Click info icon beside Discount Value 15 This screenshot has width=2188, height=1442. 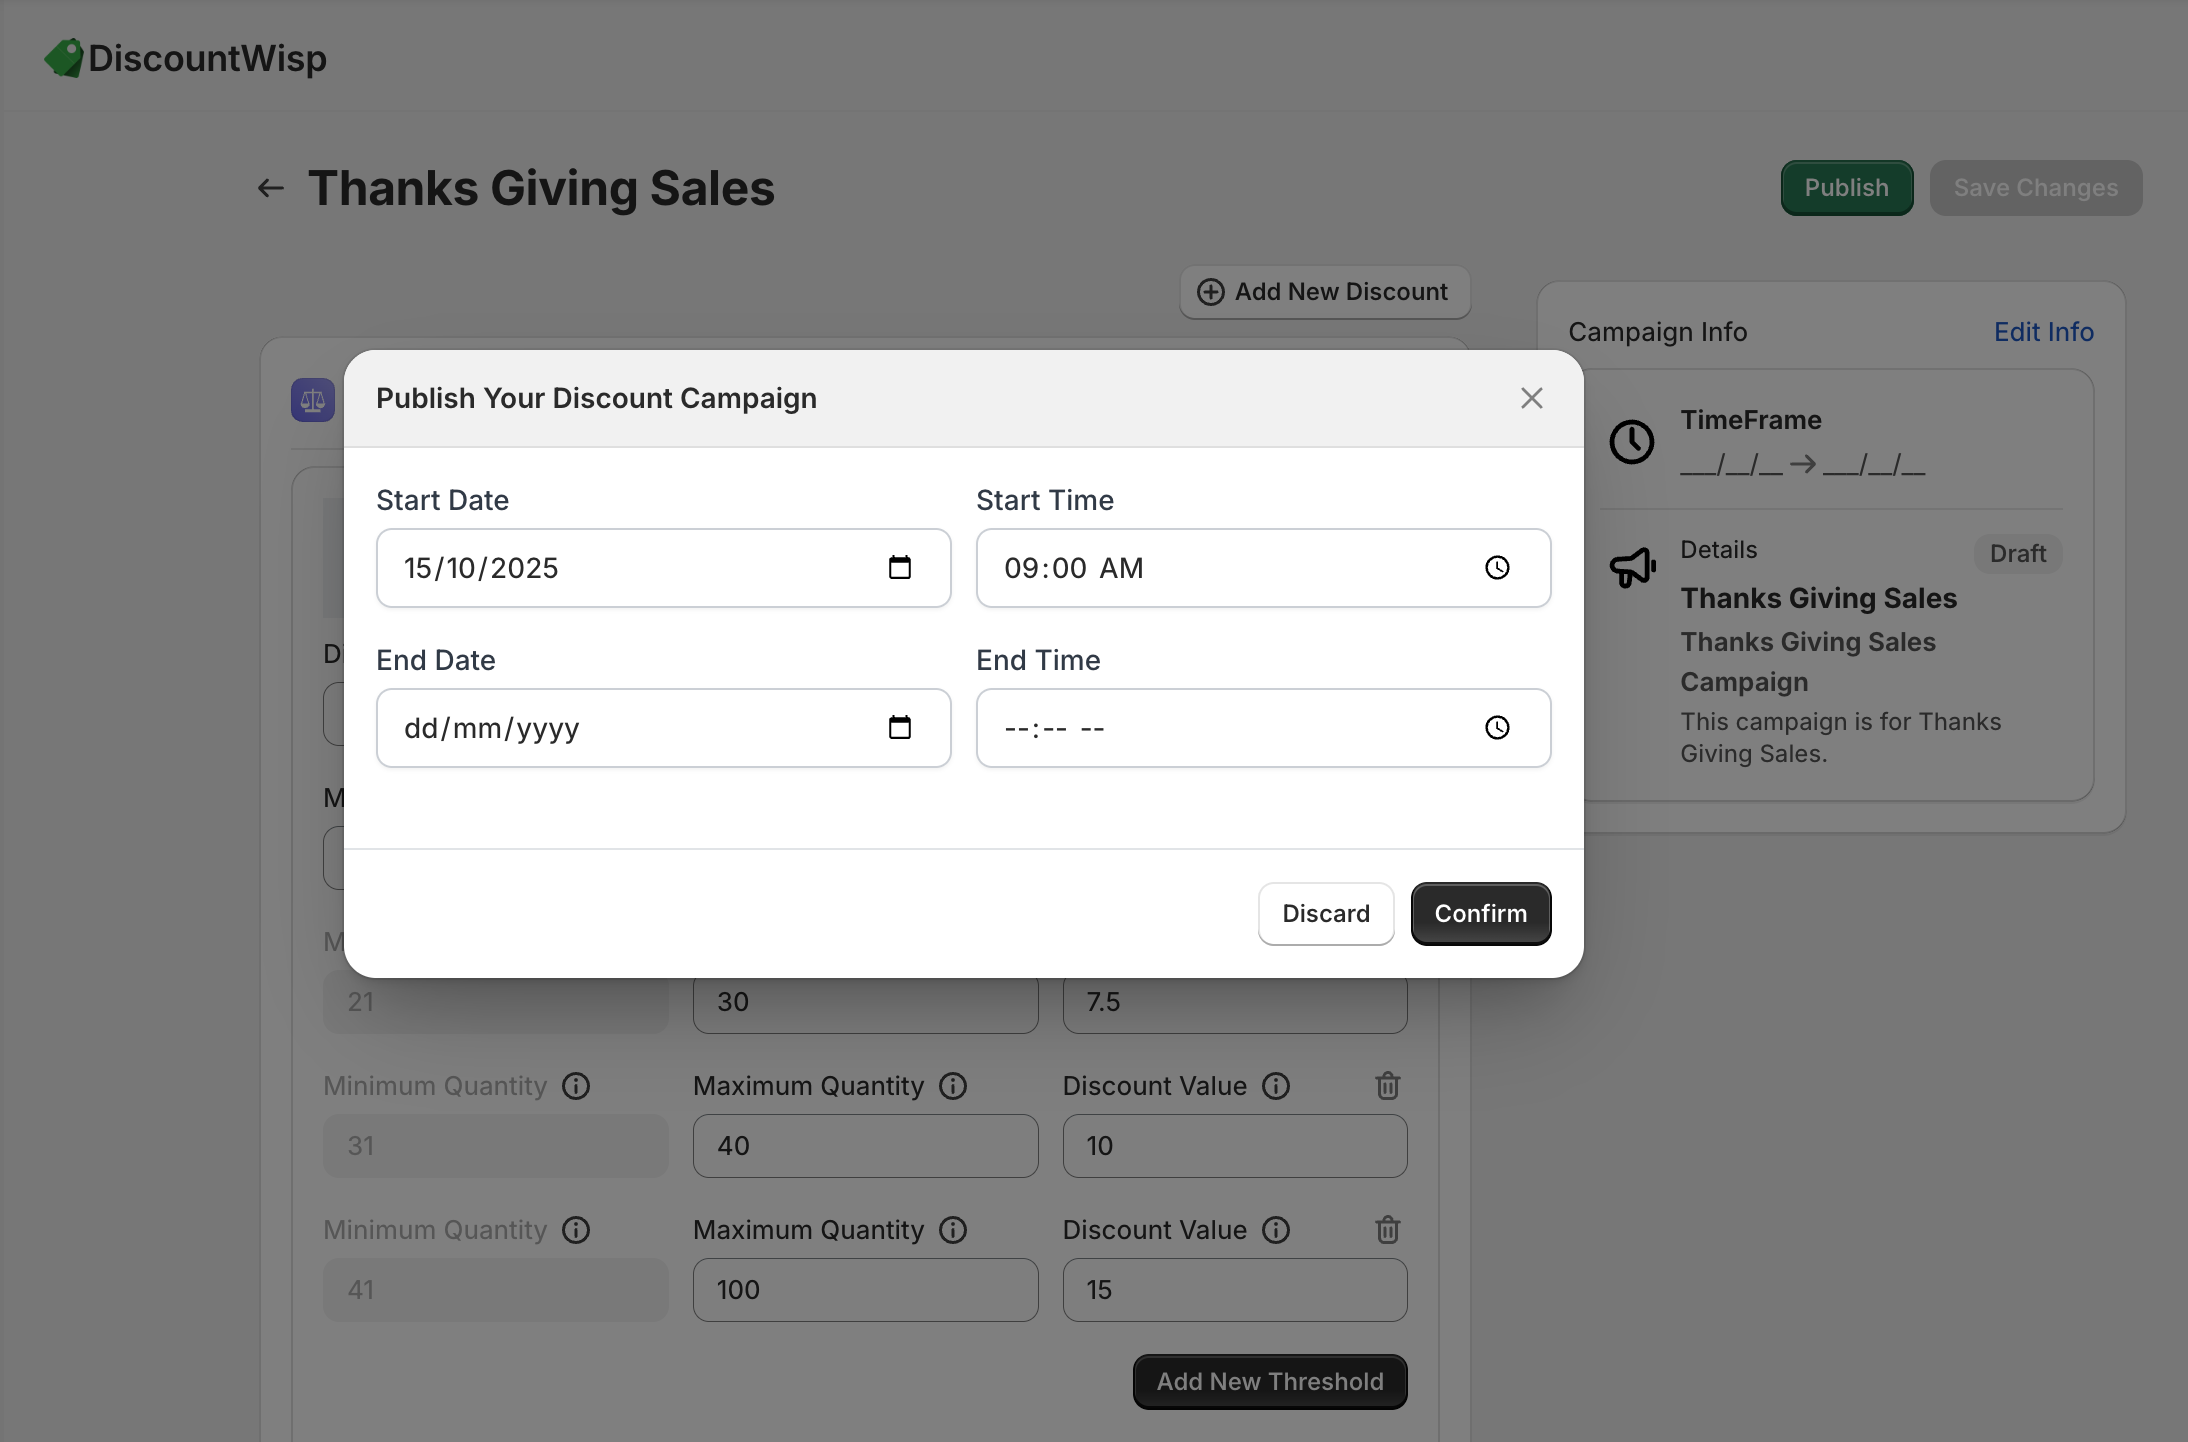(1276, 1230)
